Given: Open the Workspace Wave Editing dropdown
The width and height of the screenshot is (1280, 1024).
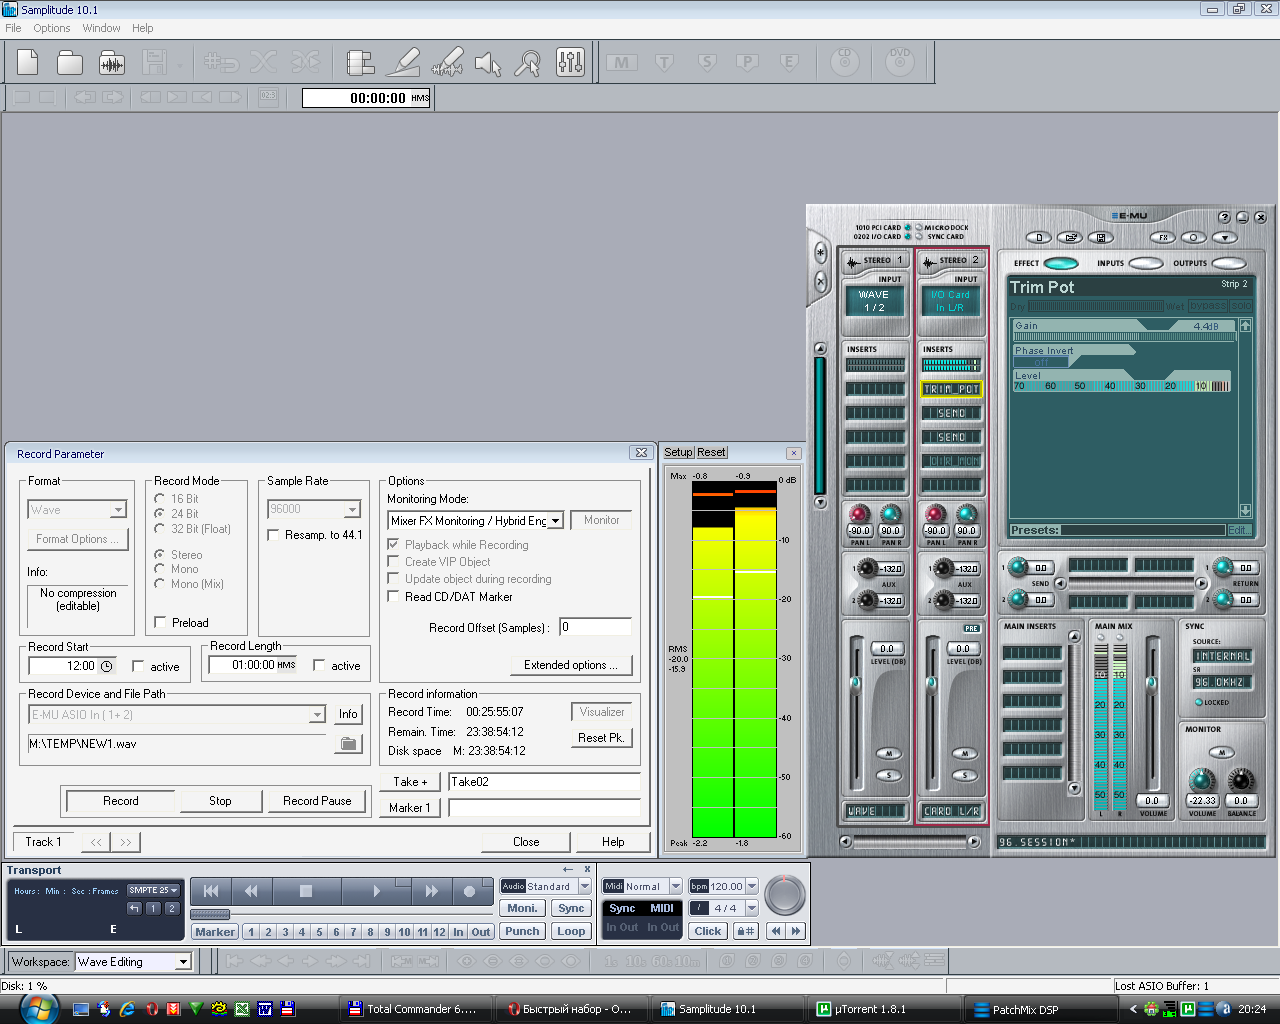Looking at the screenshot, I should click(183, 962).
